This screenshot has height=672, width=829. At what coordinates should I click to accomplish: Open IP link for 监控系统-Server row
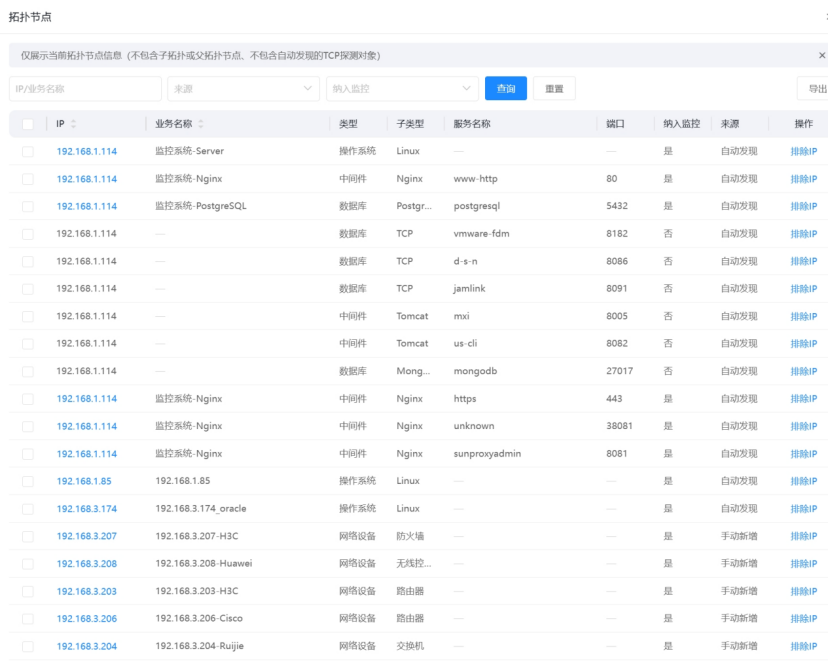[87, 151]
